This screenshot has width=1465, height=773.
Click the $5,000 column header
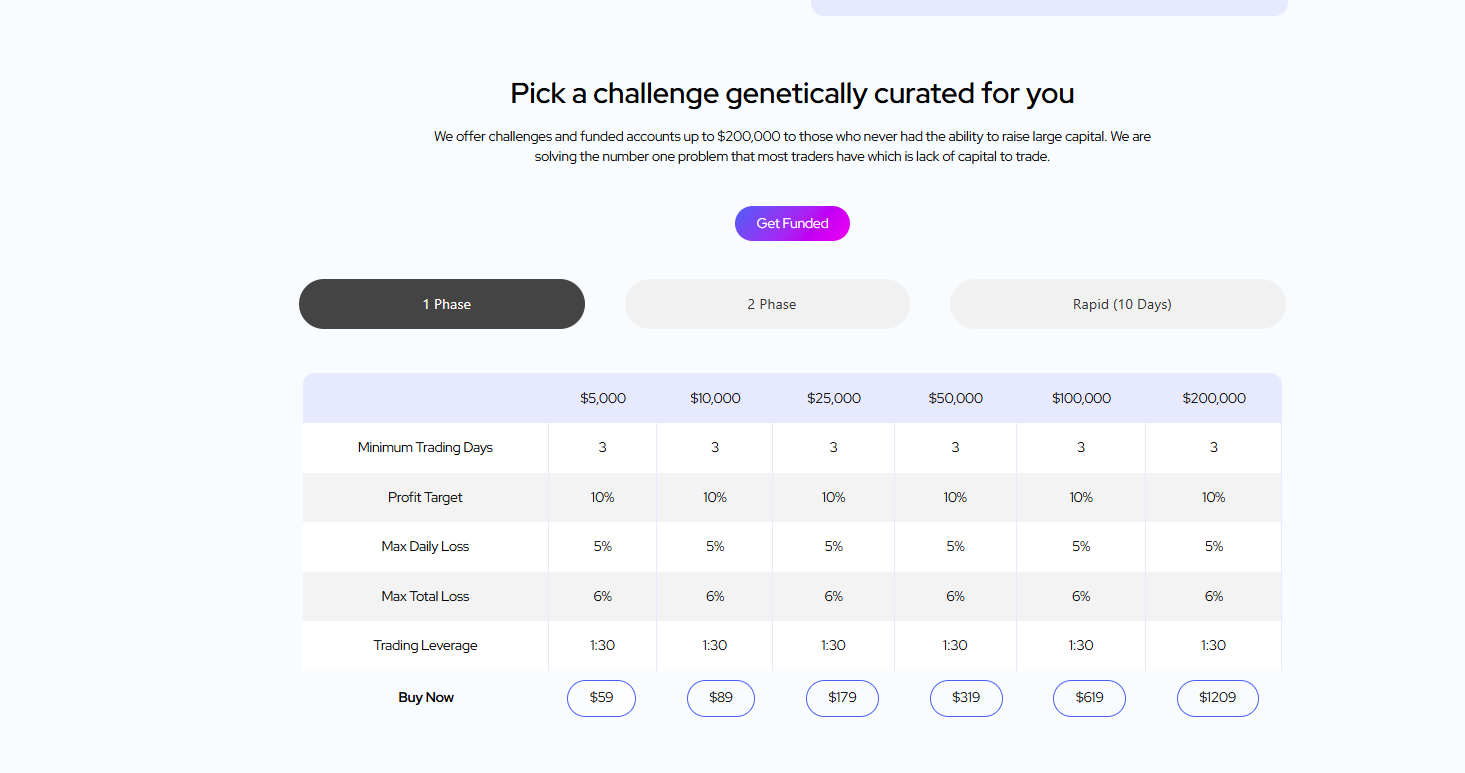click(603, 398)
